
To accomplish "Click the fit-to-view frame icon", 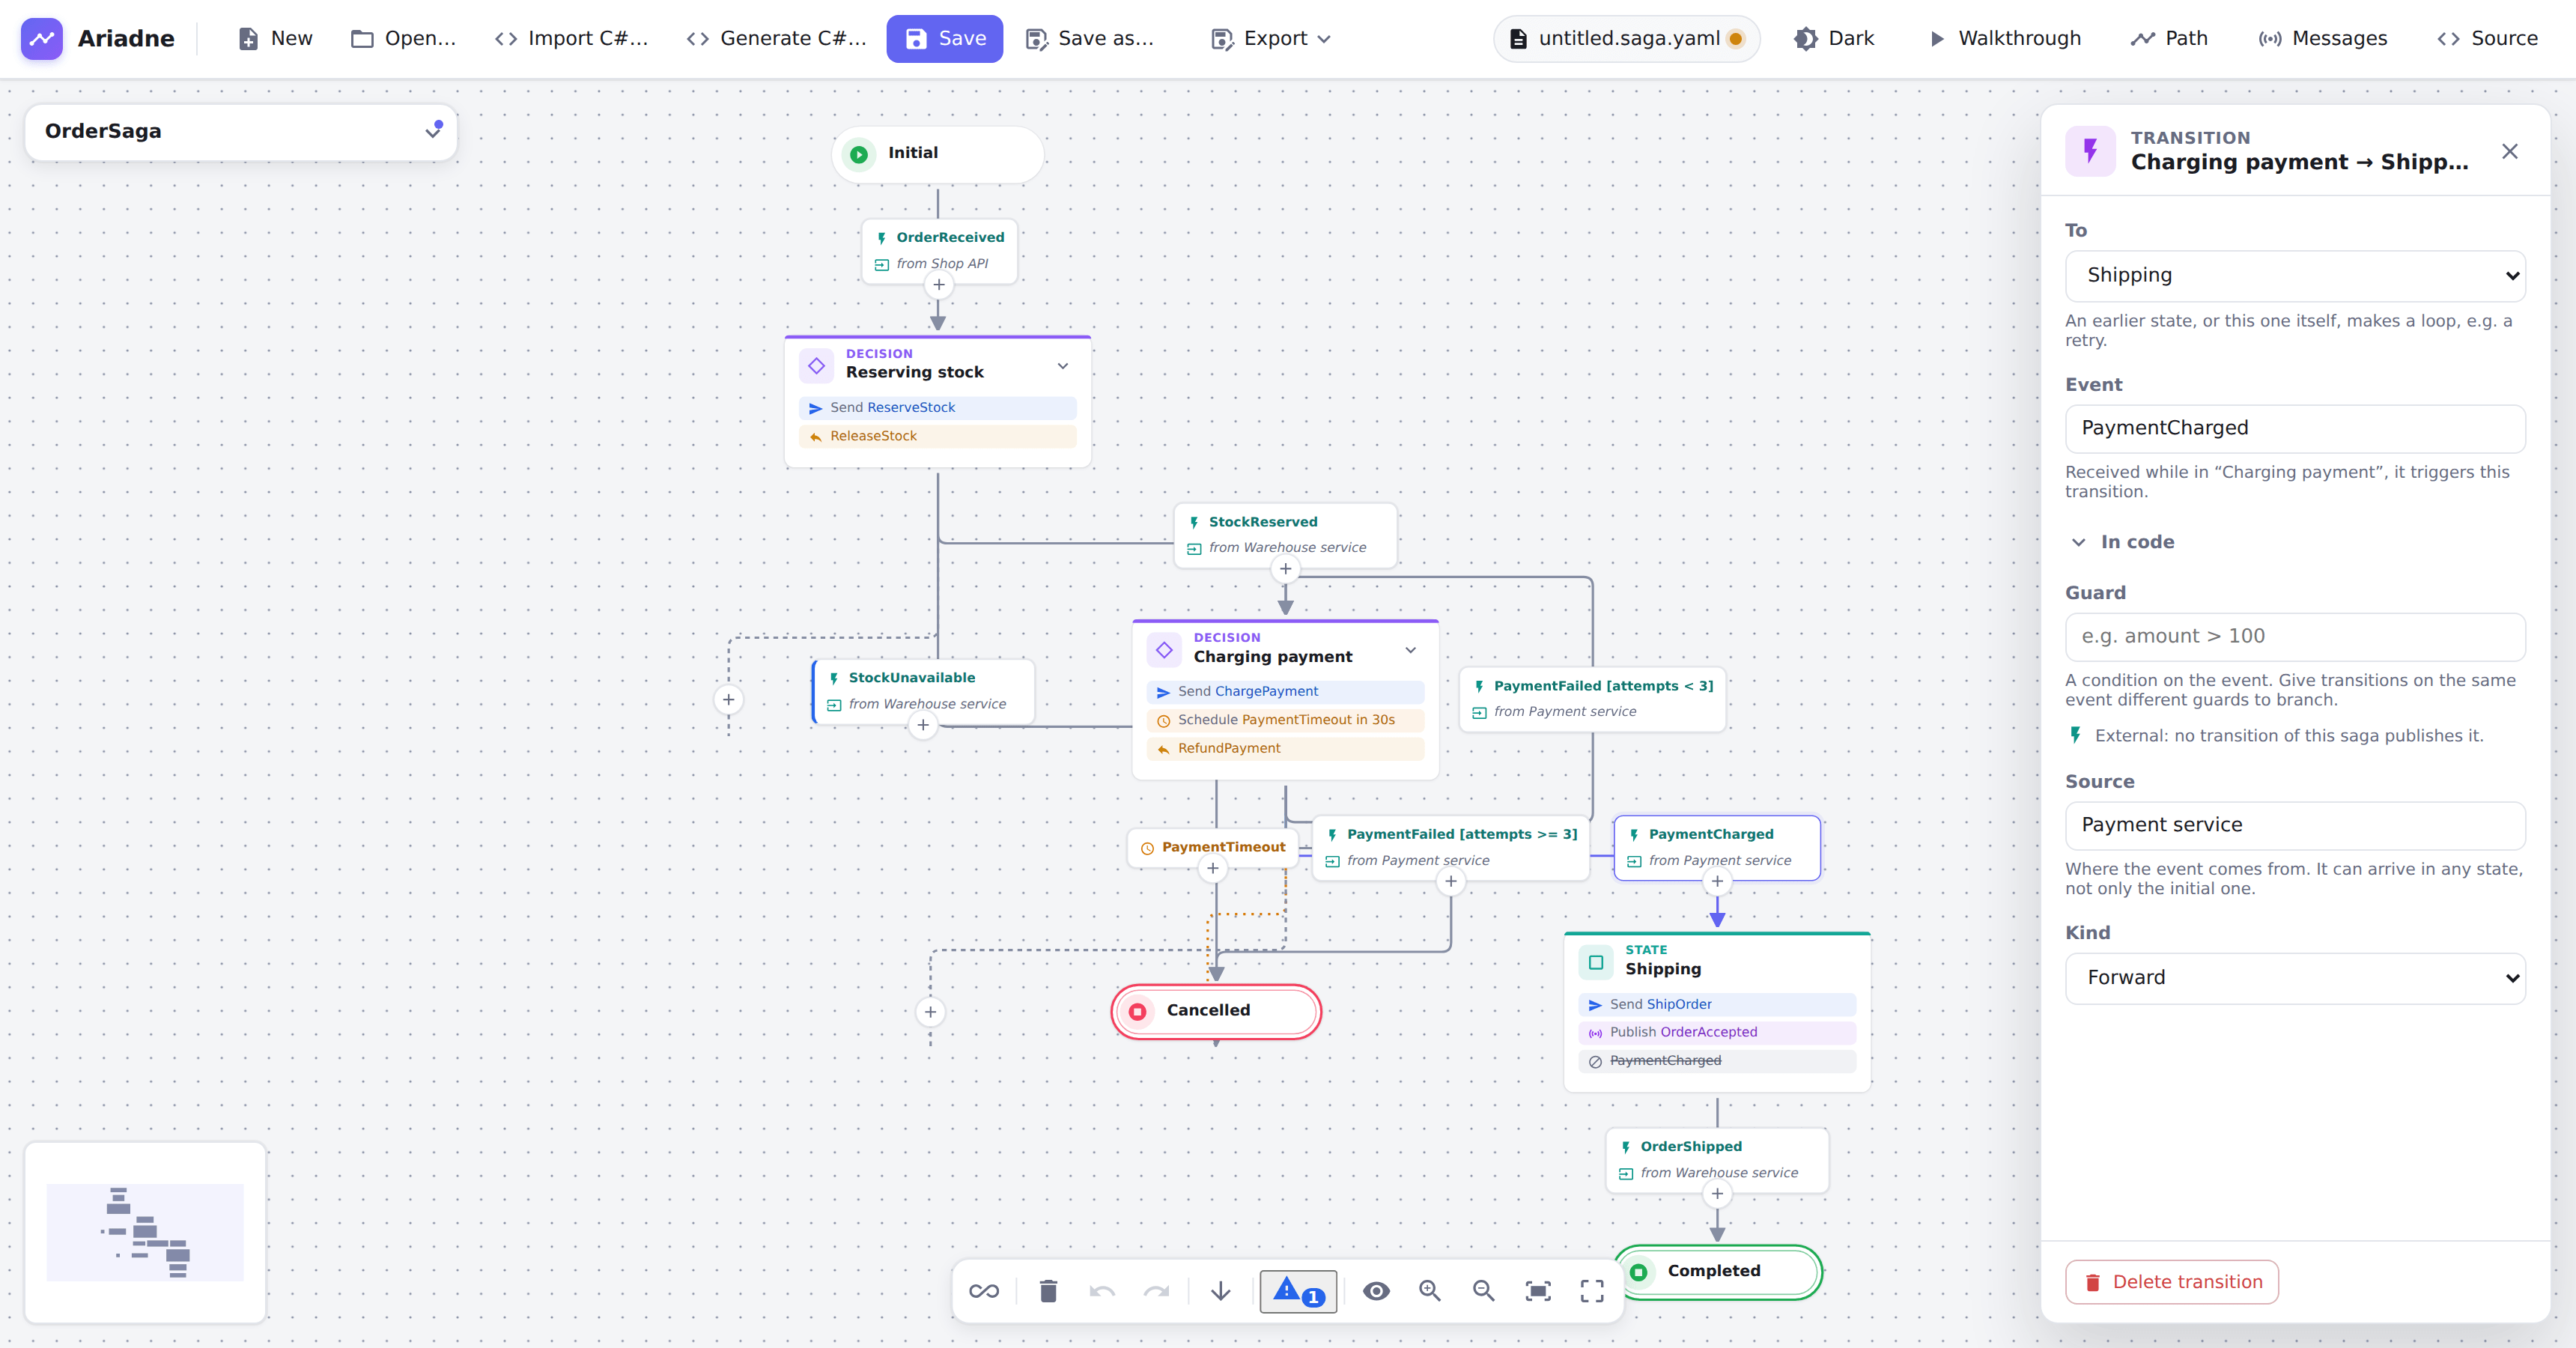I will (x=1538, y=1291).
